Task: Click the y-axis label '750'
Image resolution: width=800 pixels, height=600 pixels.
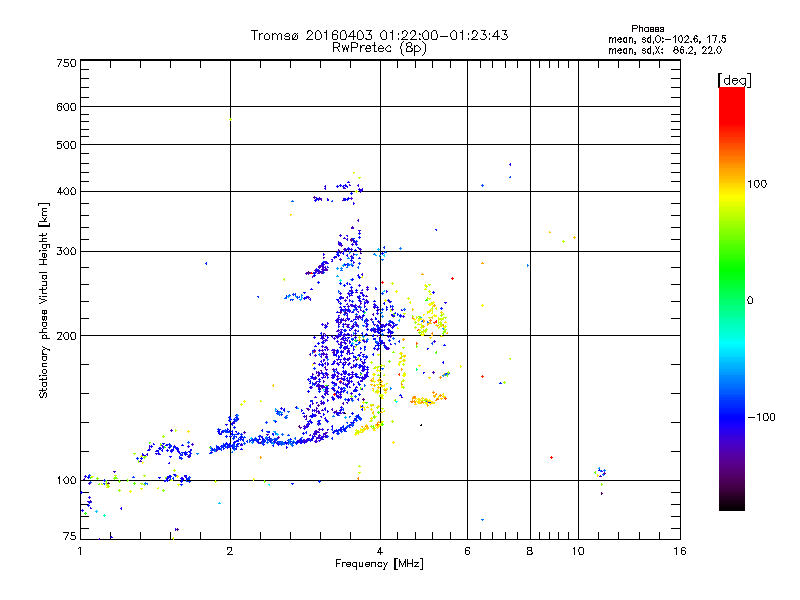Action: (x=66, y=63)
